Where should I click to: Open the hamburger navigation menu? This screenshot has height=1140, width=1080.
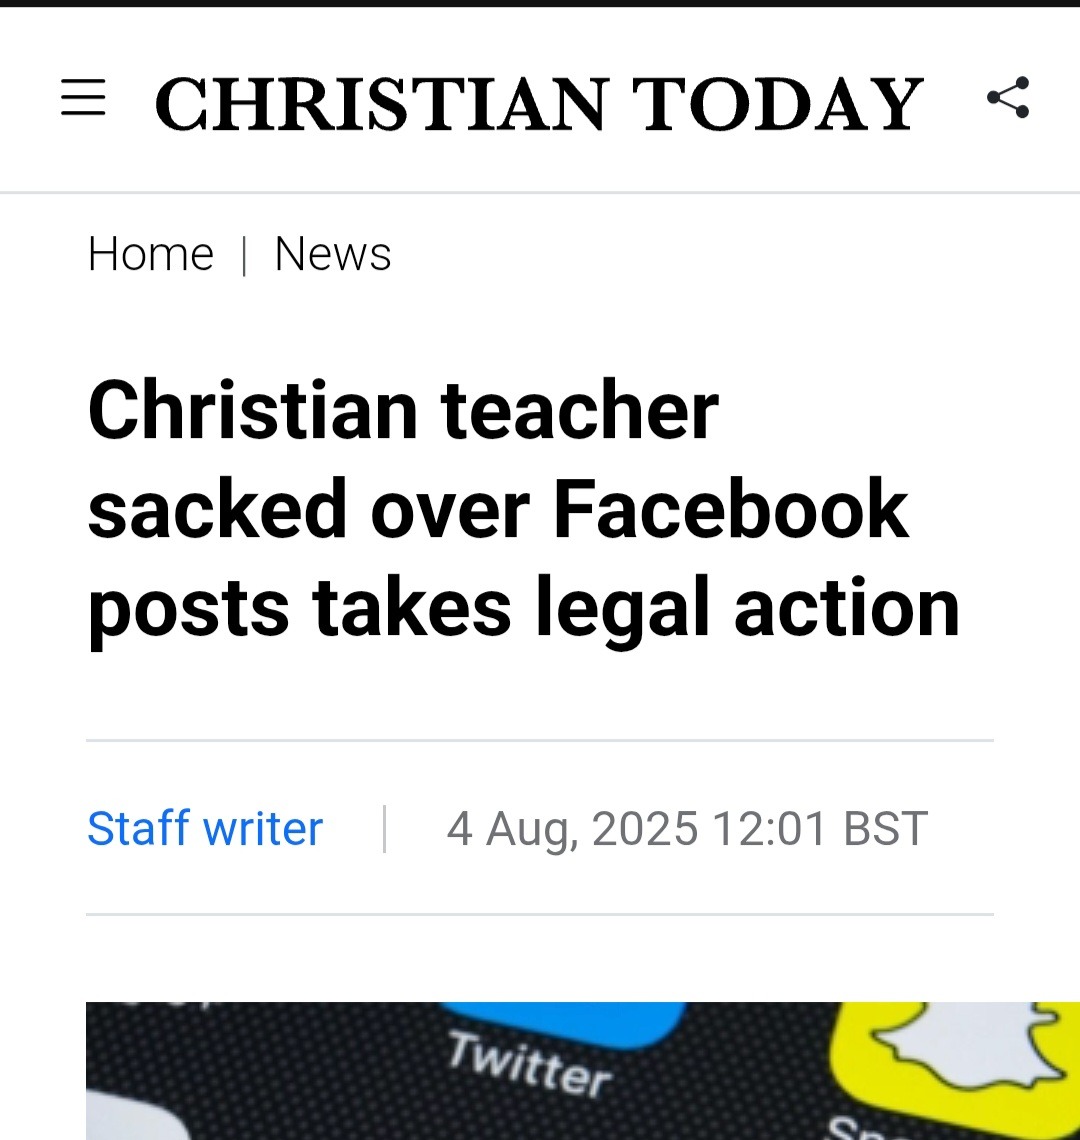[x=83, y=99]
